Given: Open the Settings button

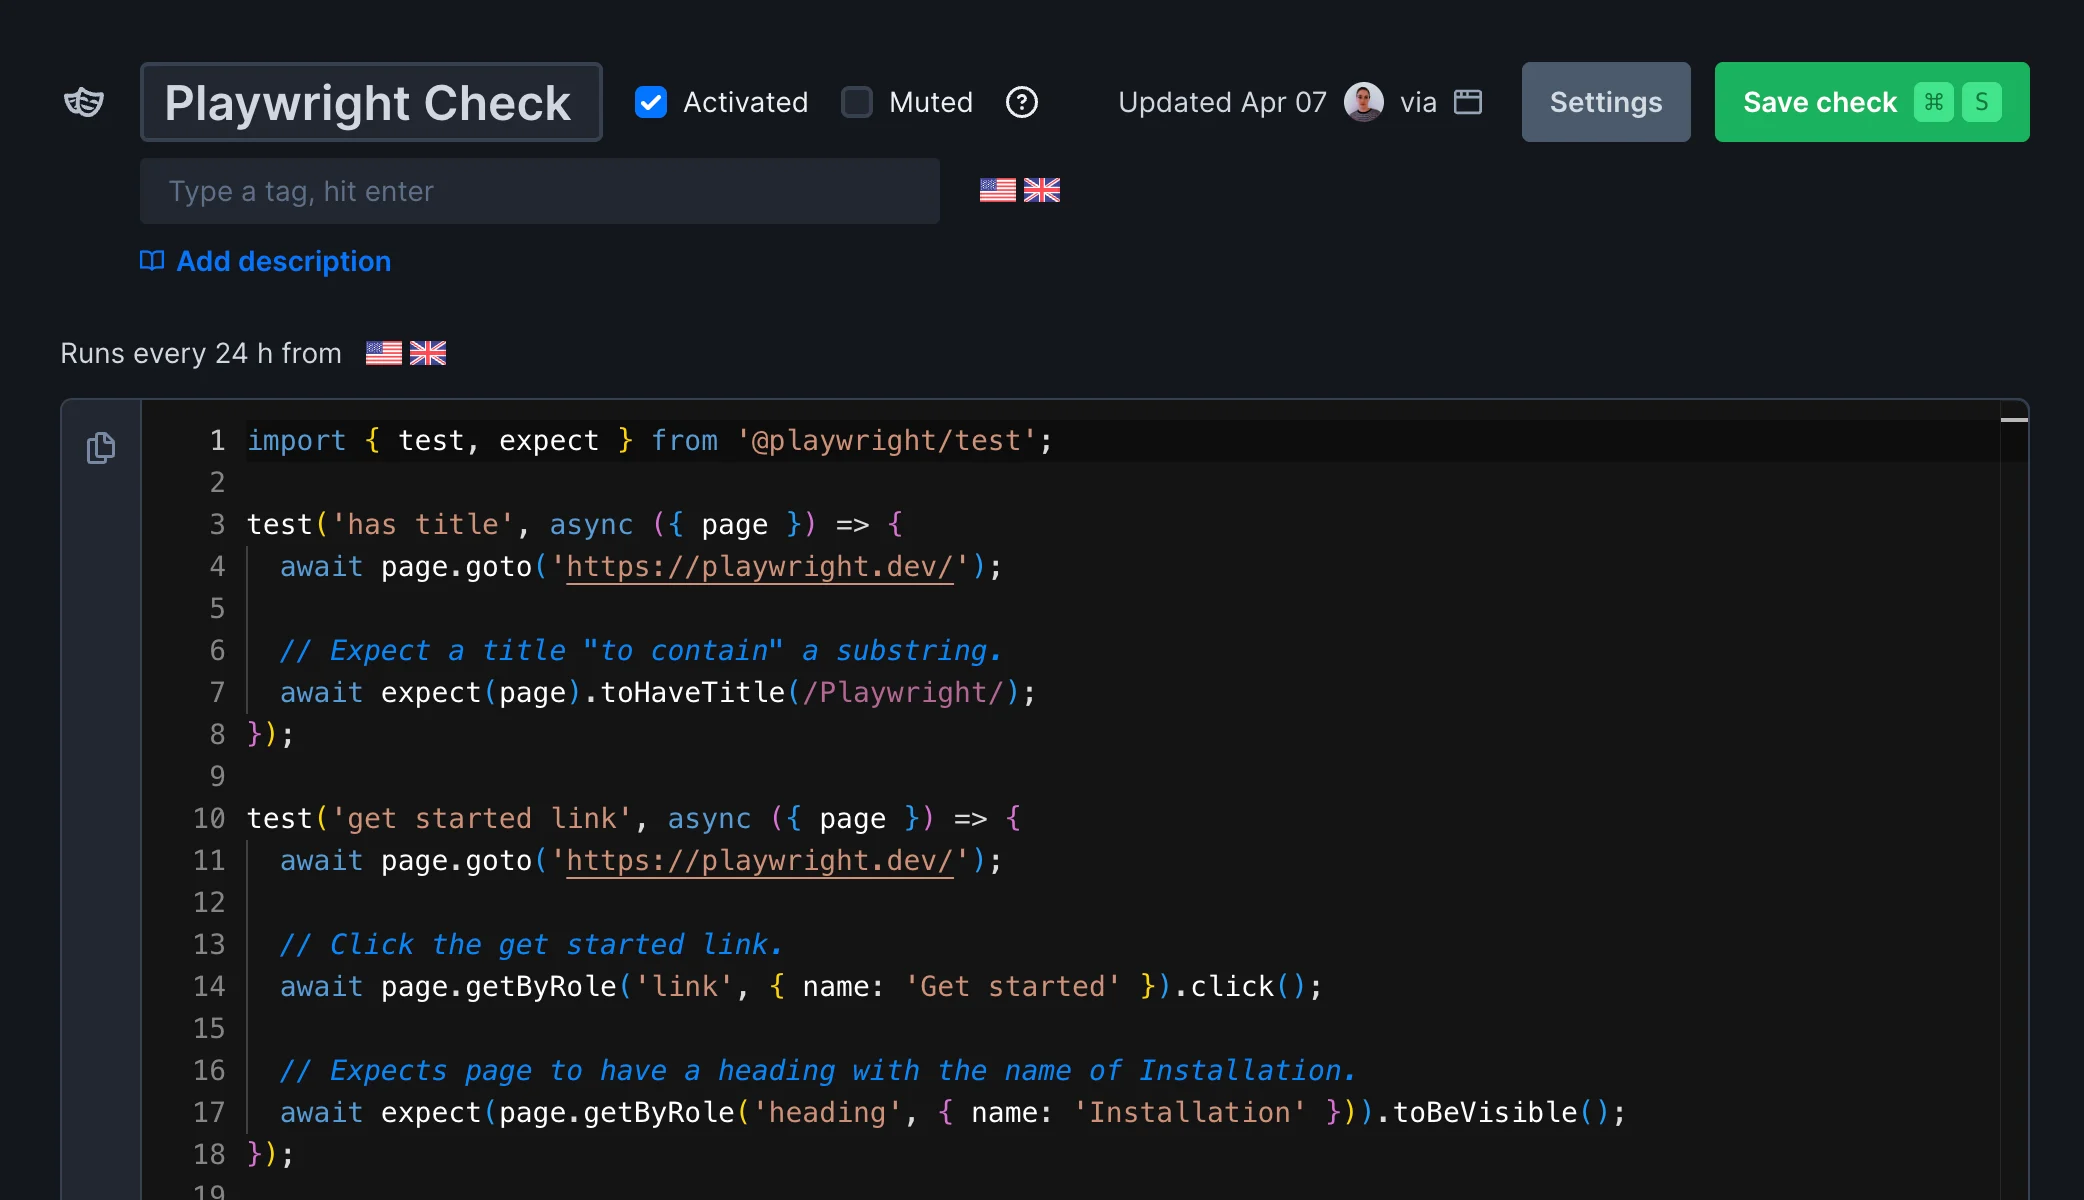Looking at the screenshot, I should click(x=1606, y=102).
